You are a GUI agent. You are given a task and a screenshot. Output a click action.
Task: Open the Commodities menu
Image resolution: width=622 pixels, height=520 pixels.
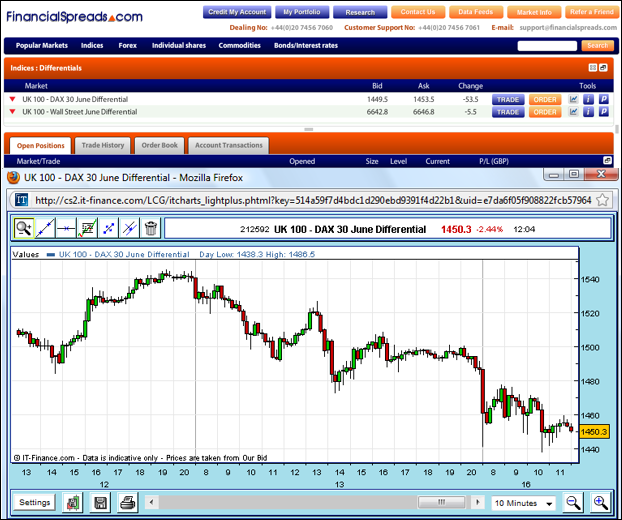240,46
